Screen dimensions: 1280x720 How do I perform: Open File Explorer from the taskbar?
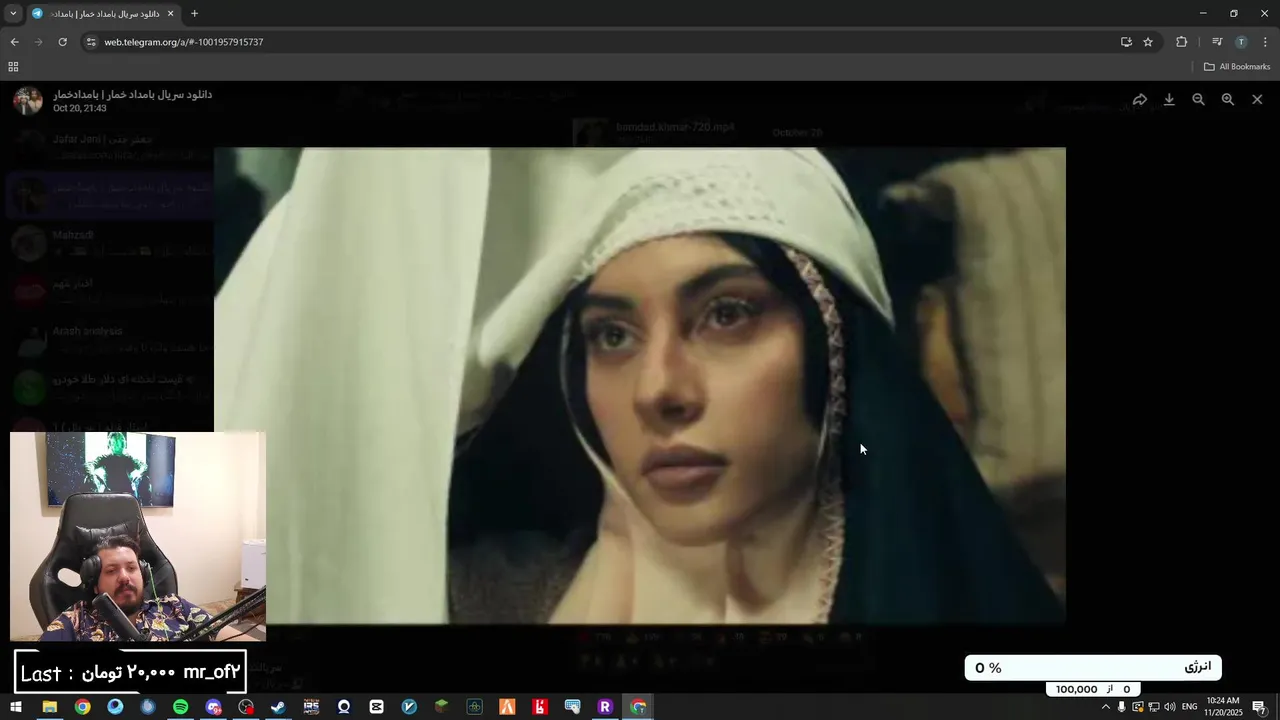[x=49, y=707]
